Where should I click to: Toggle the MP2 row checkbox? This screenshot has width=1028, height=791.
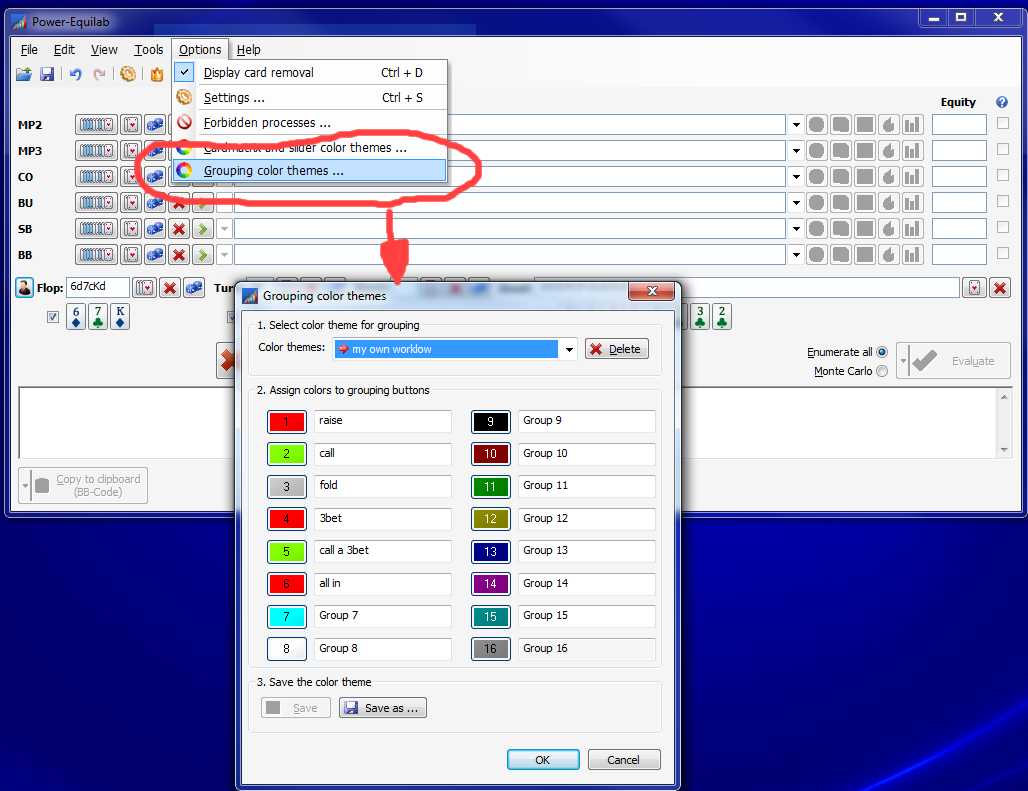tap(1003, 123)
